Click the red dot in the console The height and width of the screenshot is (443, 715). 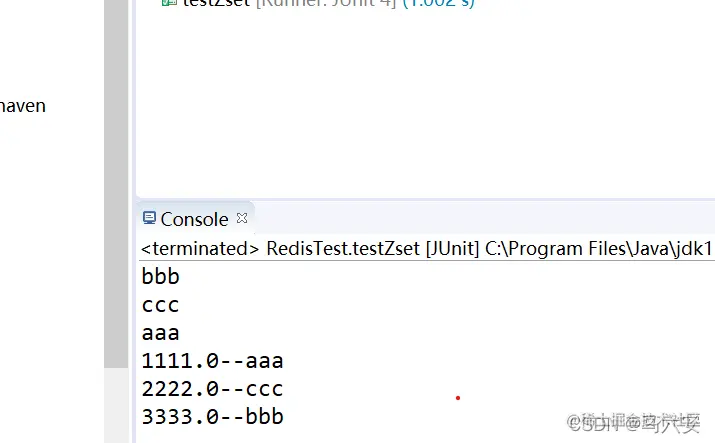458,398
